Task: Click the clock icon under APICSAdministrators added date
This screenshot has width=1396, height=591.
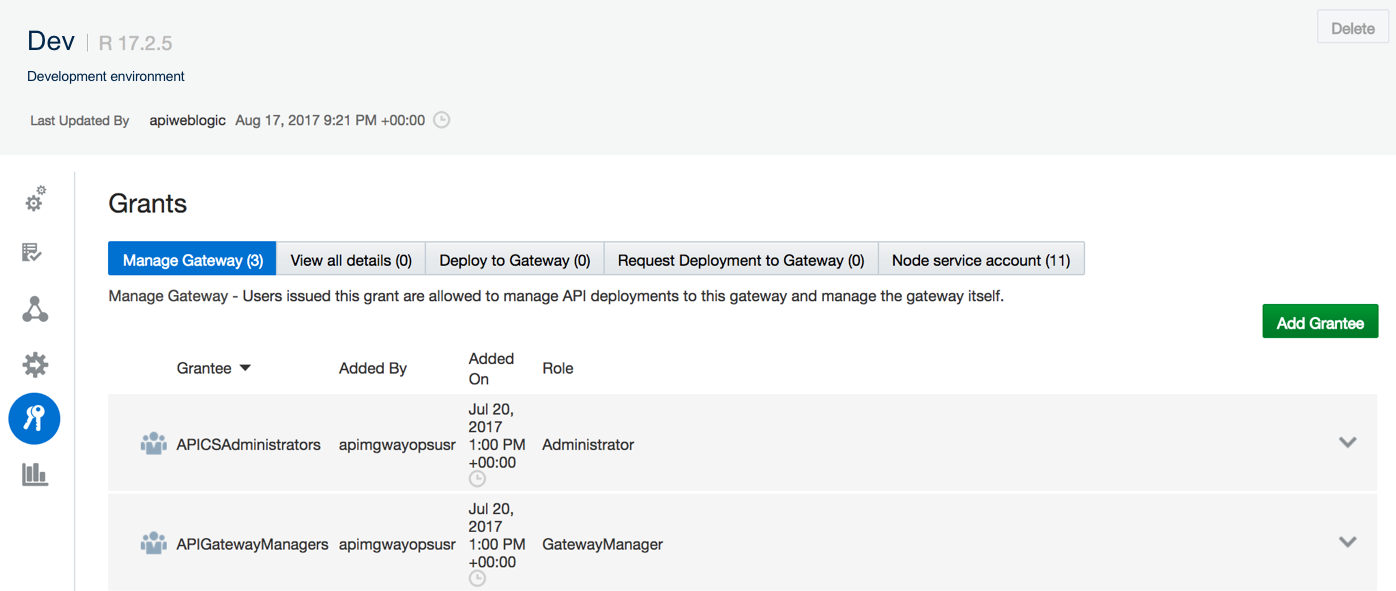Action: pyautogui.click(x=477, y=479)
